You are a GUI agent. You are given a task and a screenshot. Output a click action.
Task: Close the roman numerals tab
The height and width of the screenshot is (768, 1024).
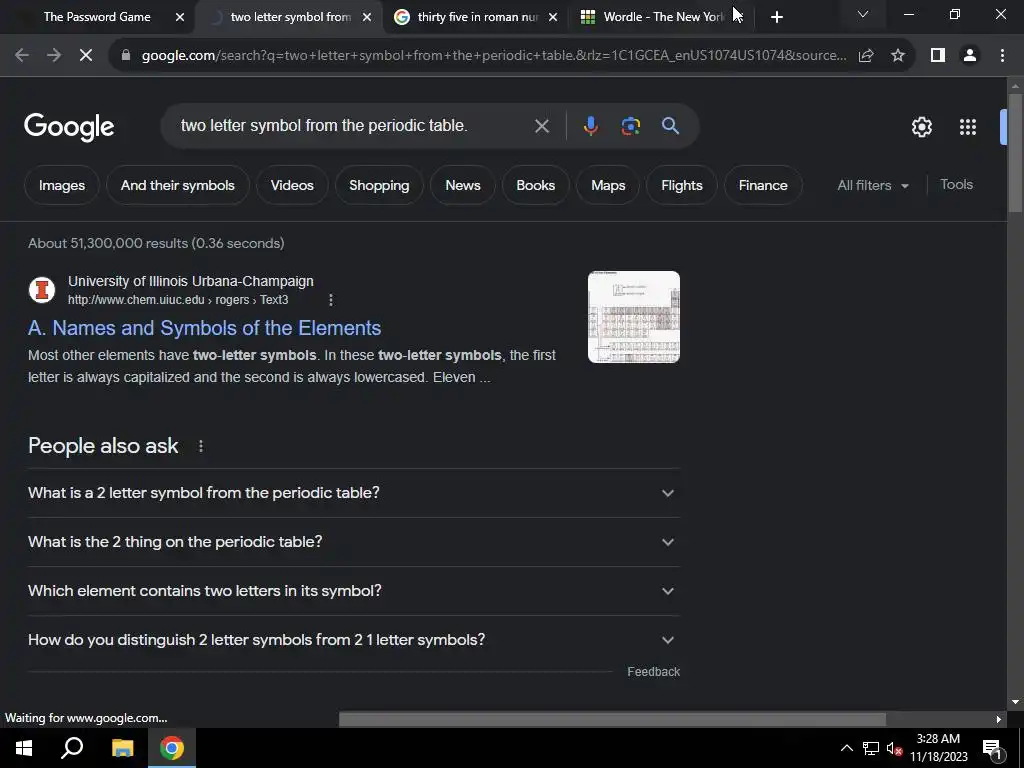coord(553,17)
